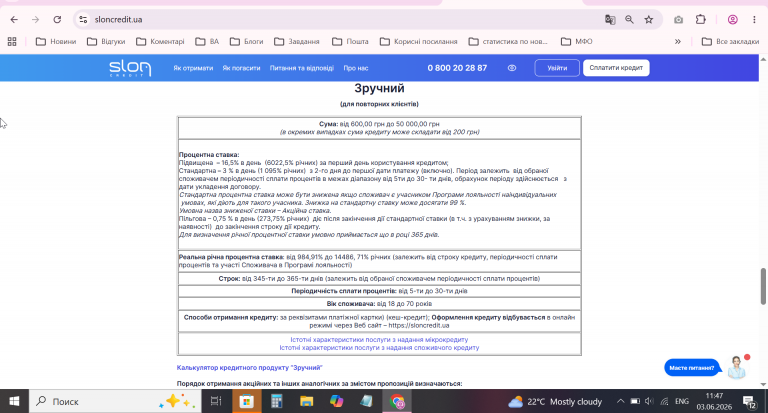Switch to the Chrome taskbar icon

[397, 401]
